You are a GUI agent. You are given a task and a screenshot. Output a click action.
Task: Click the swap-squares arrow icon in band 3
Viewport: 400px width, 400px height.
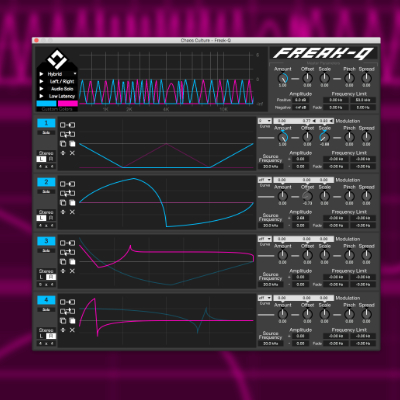point(67,252)
